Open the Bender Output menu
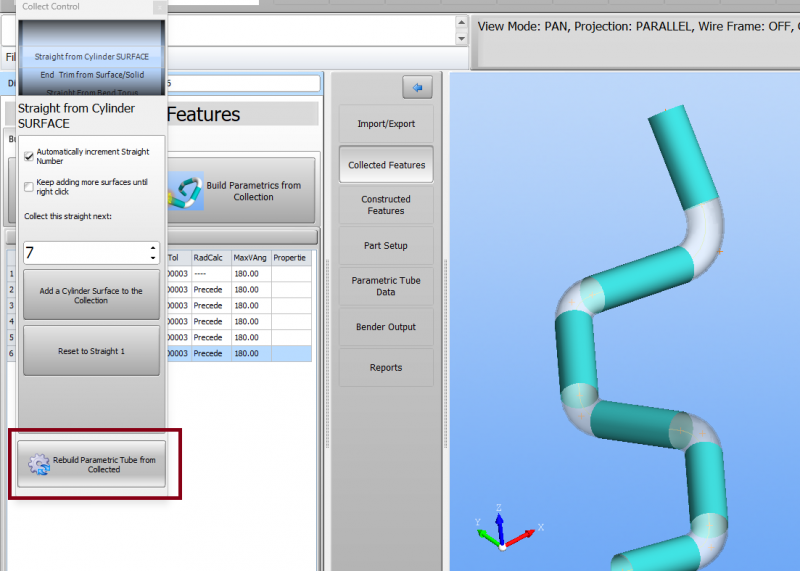Image resolution: width=800 pixels, height=571 pixels. (386, 327)
